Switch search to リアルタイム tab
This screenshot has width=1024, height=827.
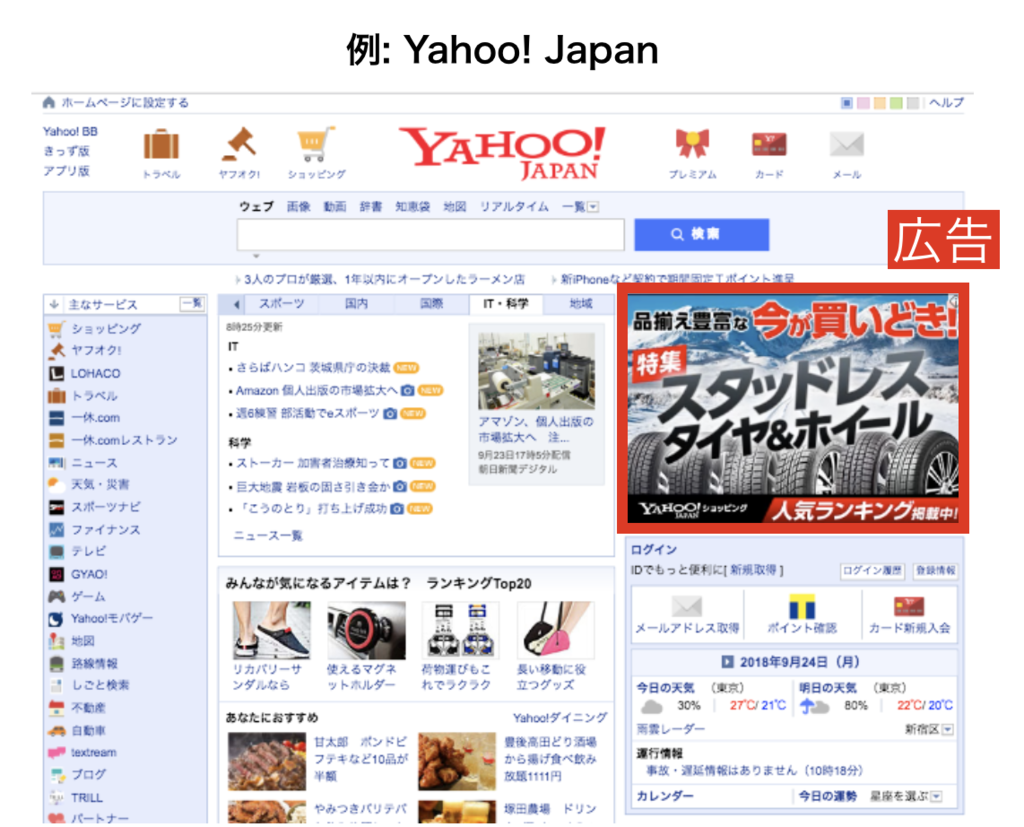[x=514, y=206]
